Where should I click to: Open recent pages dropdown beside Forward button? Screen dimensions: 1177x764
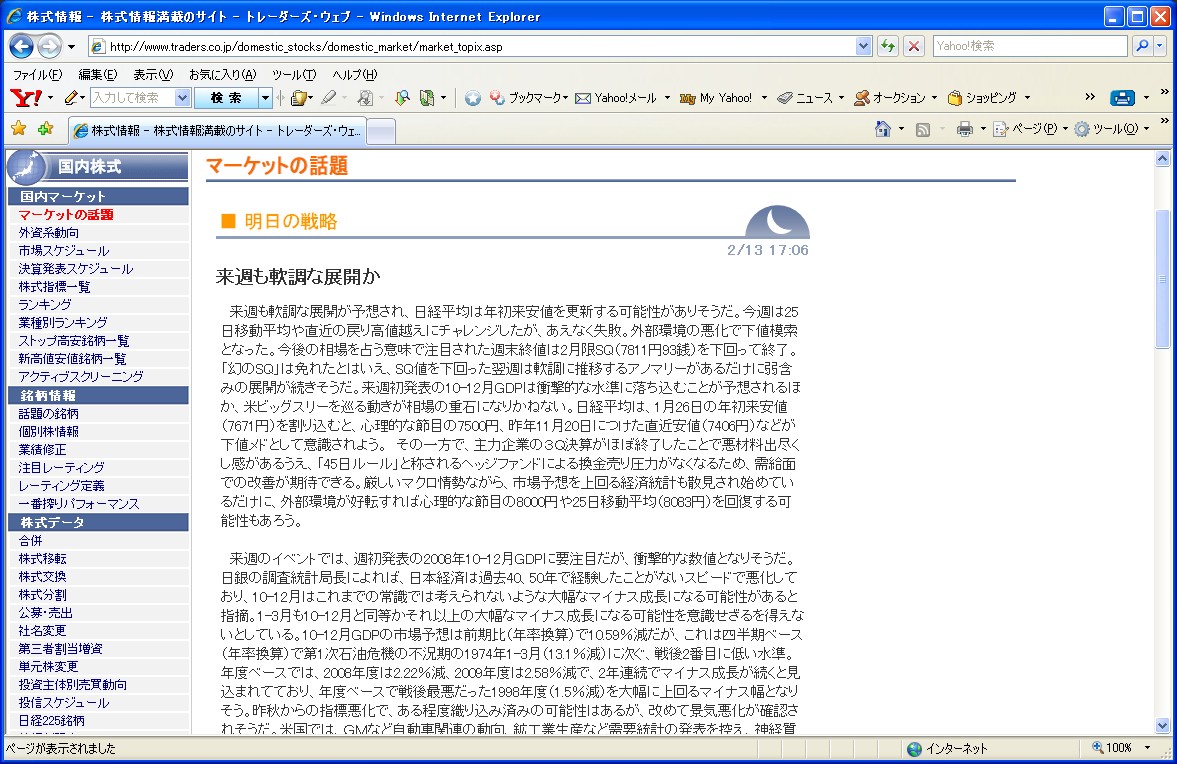point(71,47)
